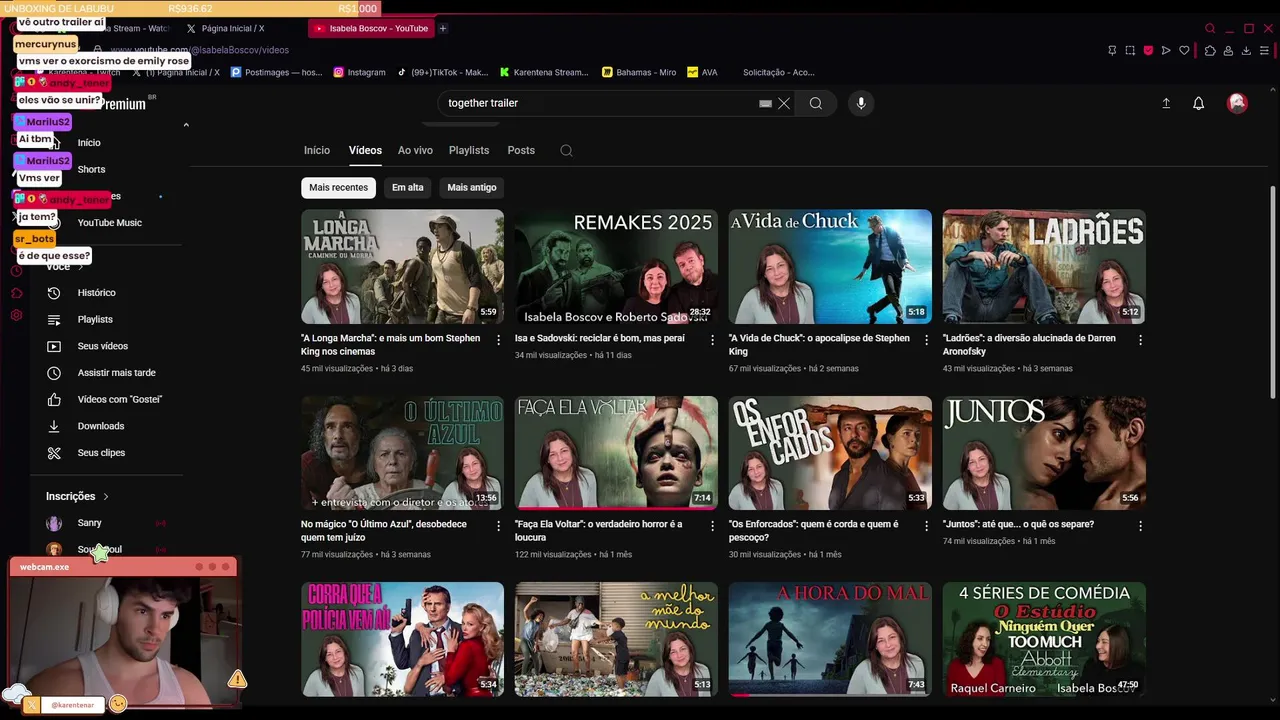Play "A Hora do Mal" thumbnail
1280x720 pixels.
[x=830, y=639]
